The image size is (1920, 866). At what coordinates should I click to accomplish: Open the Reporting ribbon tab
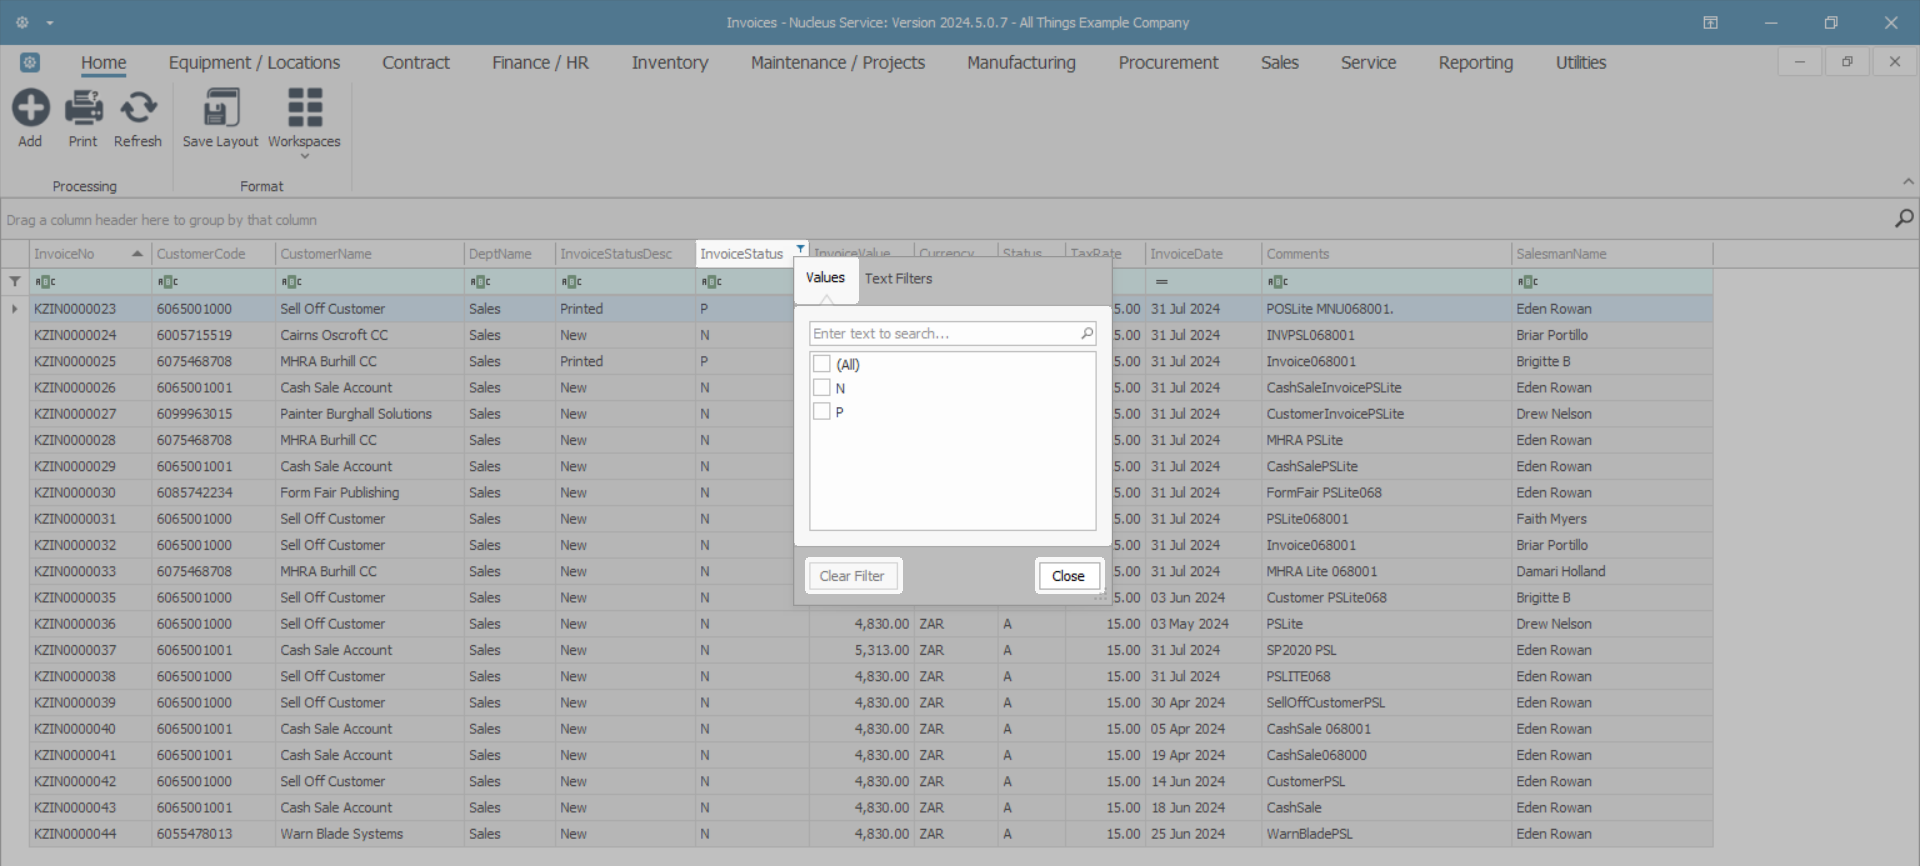1476,62
